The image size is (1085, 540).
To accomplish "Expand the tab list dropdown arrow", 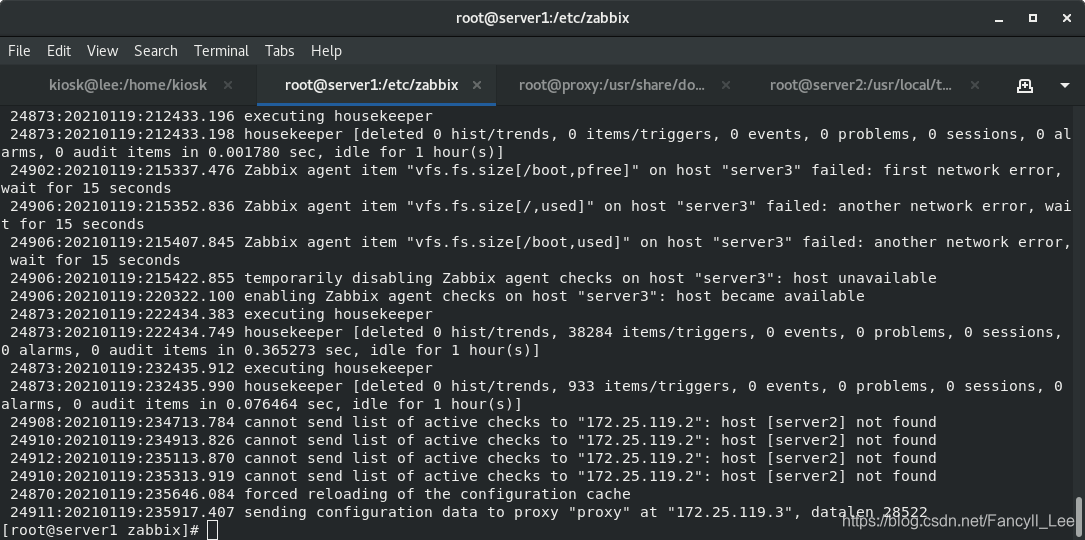I will (x=1065, y=86).
